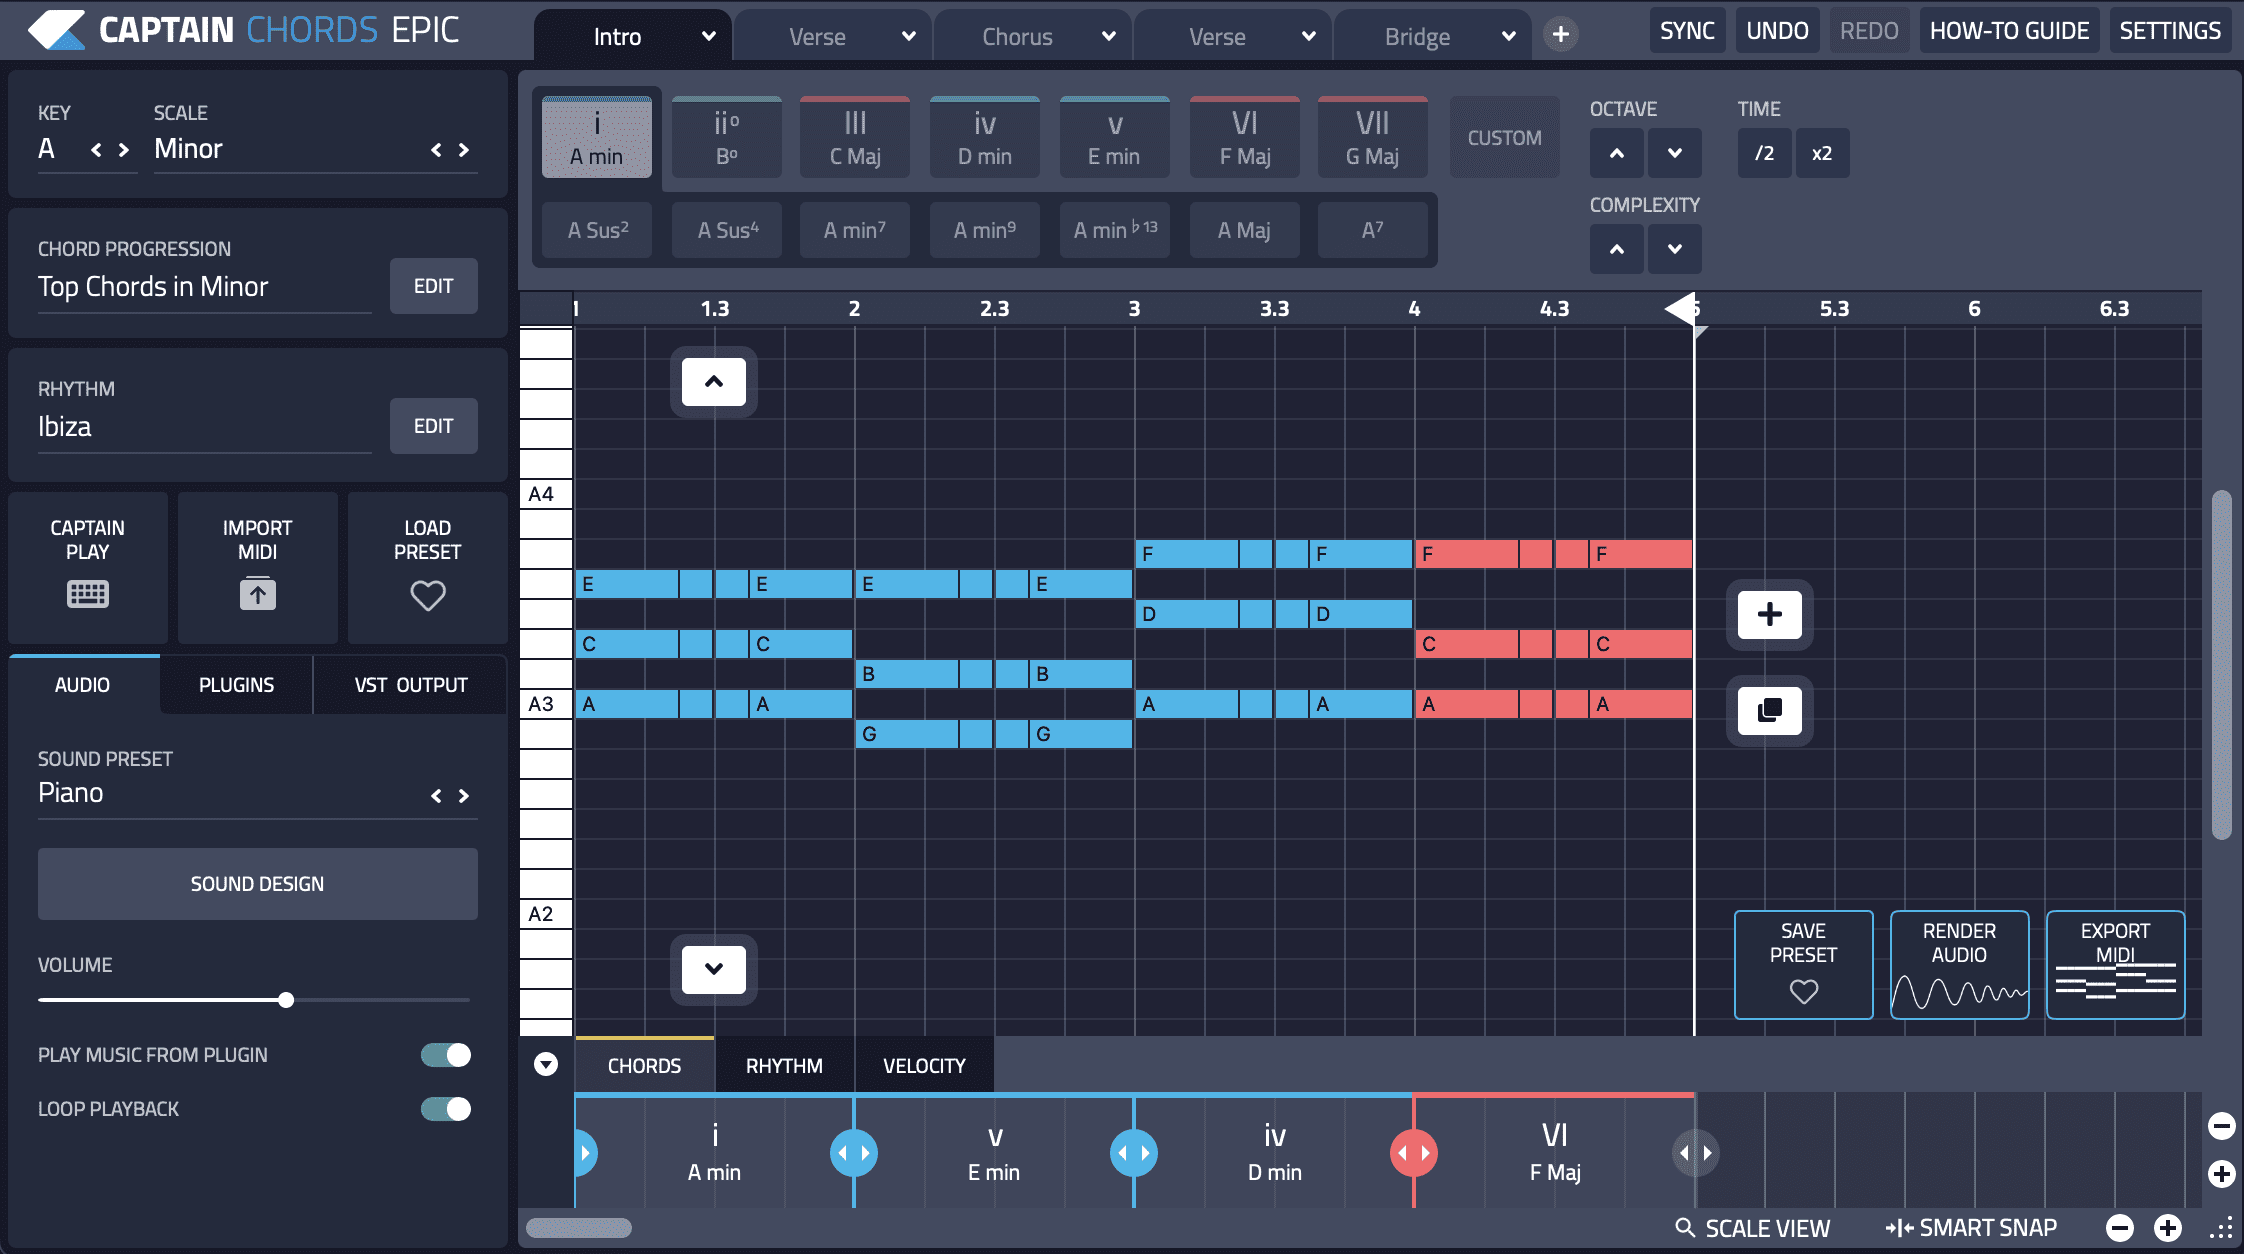Expand the Chorus tab dropdown menu
The image size is (2244, 1254).
1108,36
